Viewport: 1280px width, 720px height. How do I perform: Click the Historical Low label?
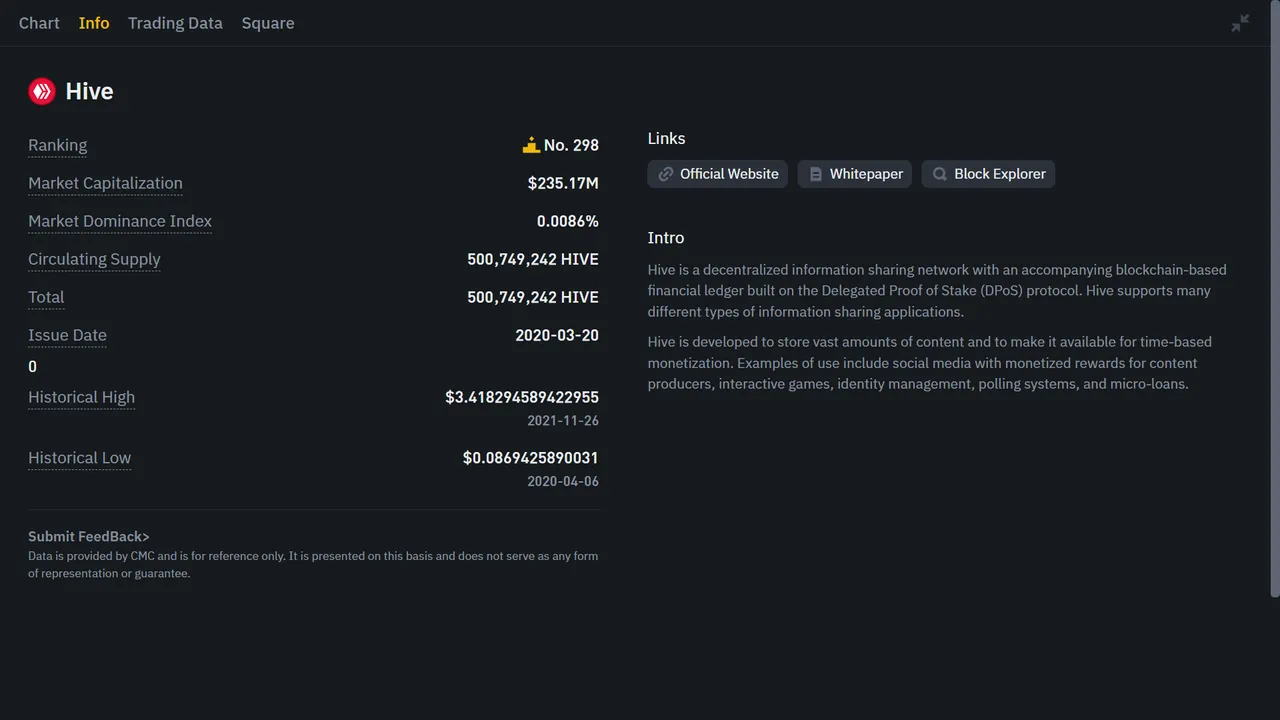click(79, 458)
